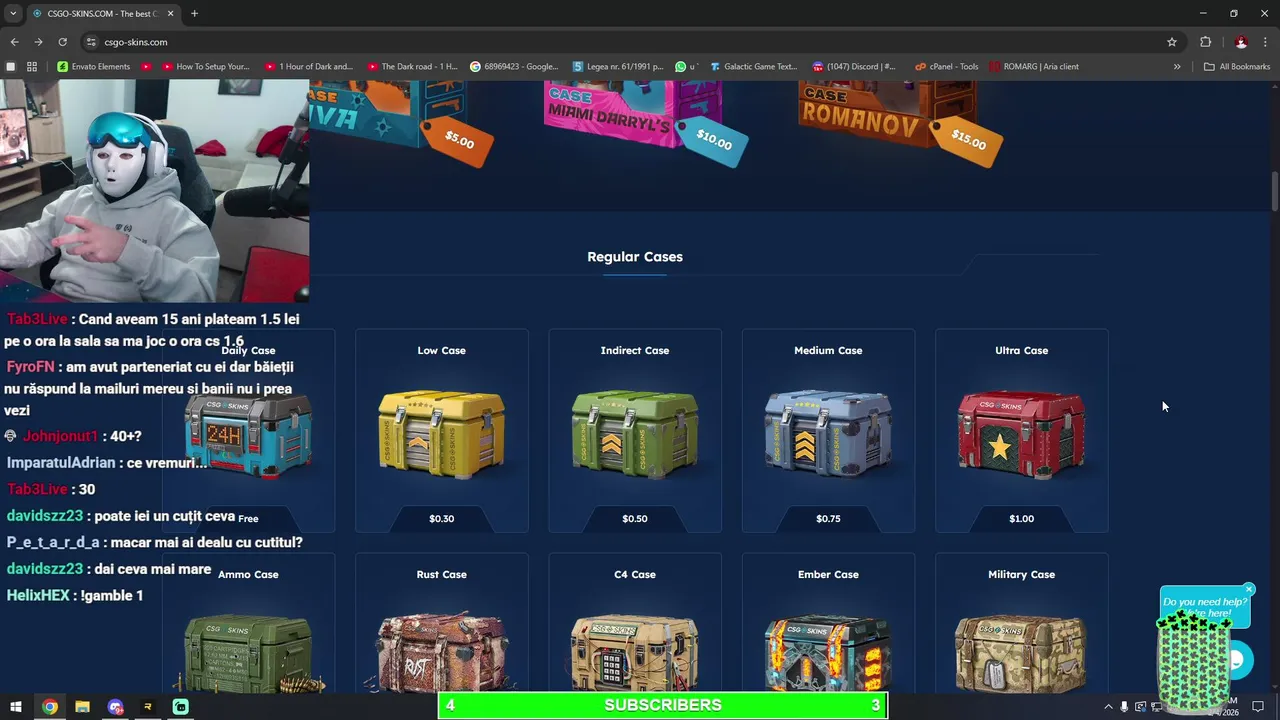1280x720 pixels.
Task: Close the CSGO-SKINS.COM tab
Action: (170, 13)
